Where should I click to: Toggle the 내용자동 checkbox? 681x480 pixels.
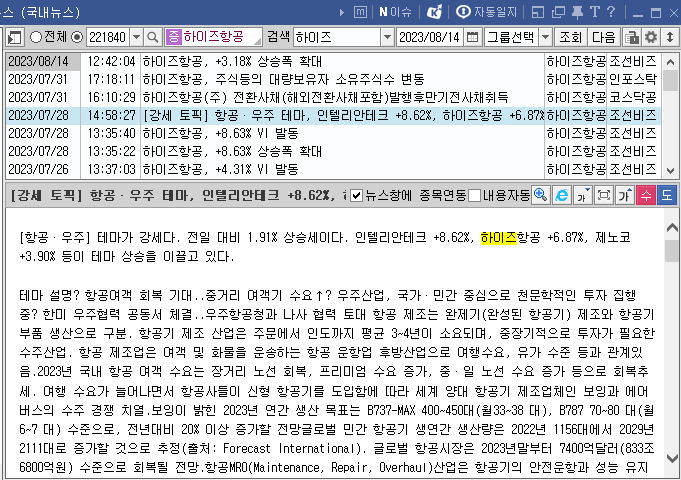(475, 195)
